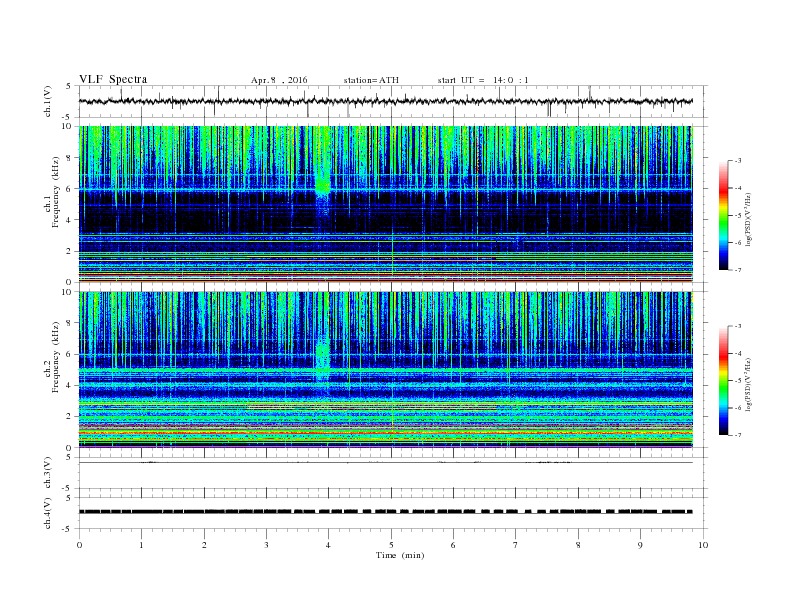
Task: Click the "8" kHz tick of ch.2 spectrogram
Action: [69, 323]
